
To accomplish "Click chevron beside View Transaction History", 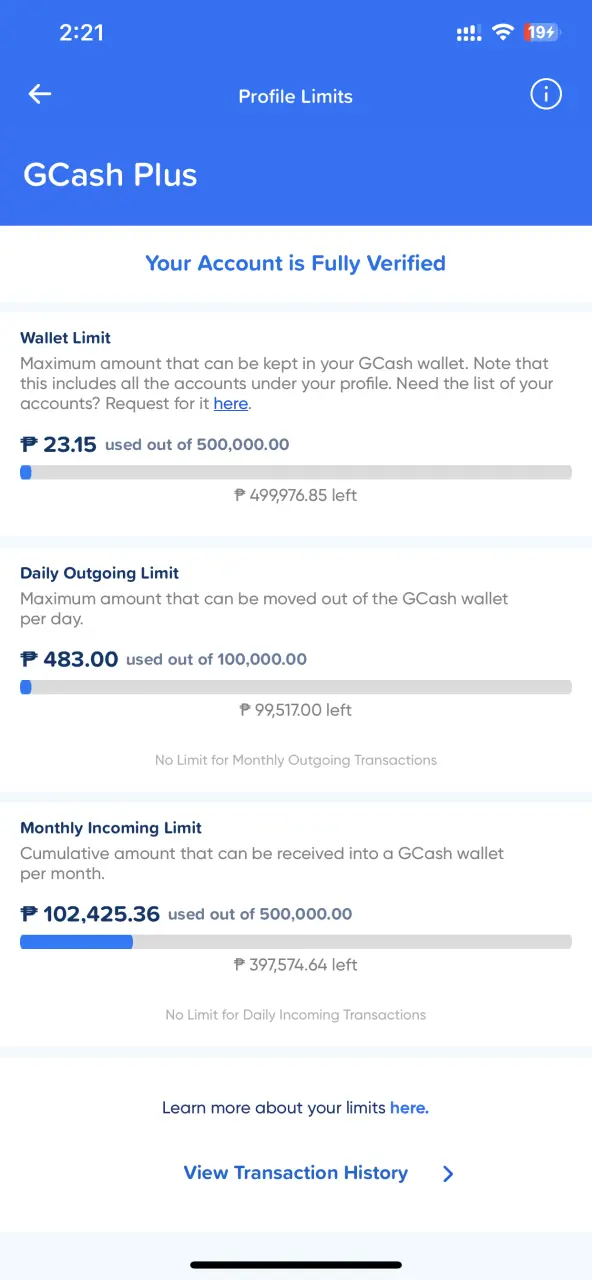I will point(448,1174).
